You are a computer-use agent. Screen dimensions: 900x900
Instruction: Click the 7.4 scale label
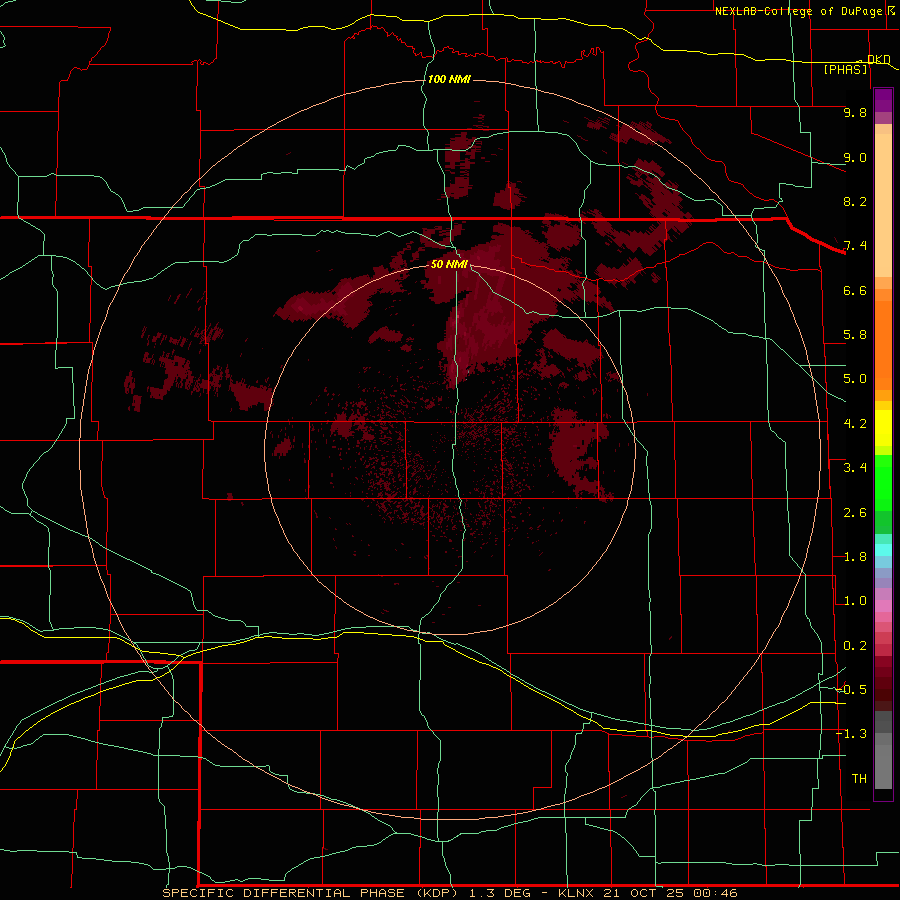855,246
